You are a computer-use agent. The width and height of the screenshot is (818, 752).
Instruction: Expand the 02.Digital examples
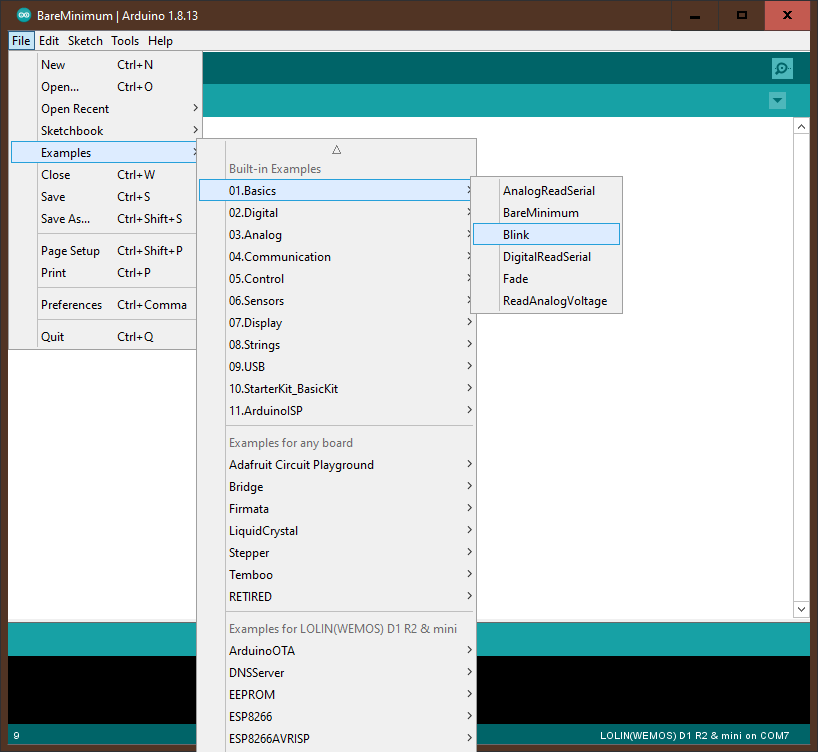[x=336, y=213]
